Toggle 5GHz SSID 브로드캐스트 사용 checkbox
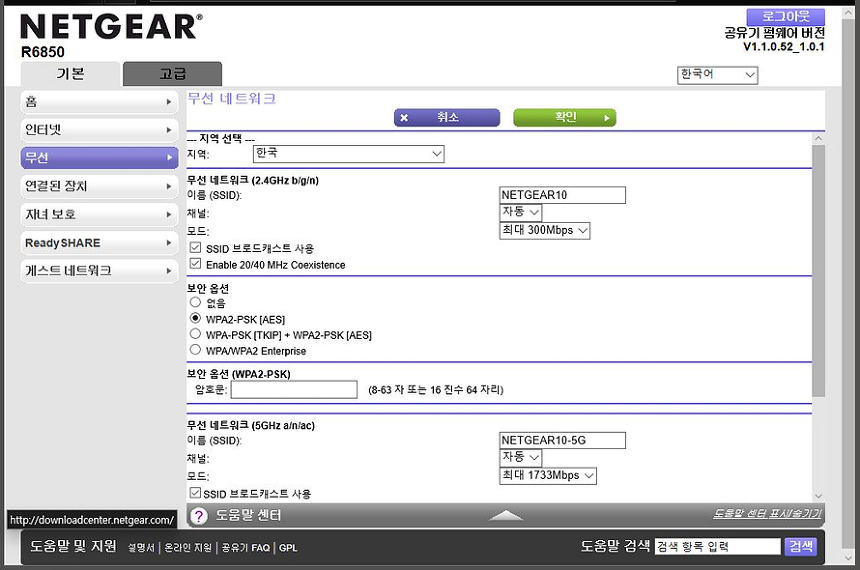 tap(195, 493)
